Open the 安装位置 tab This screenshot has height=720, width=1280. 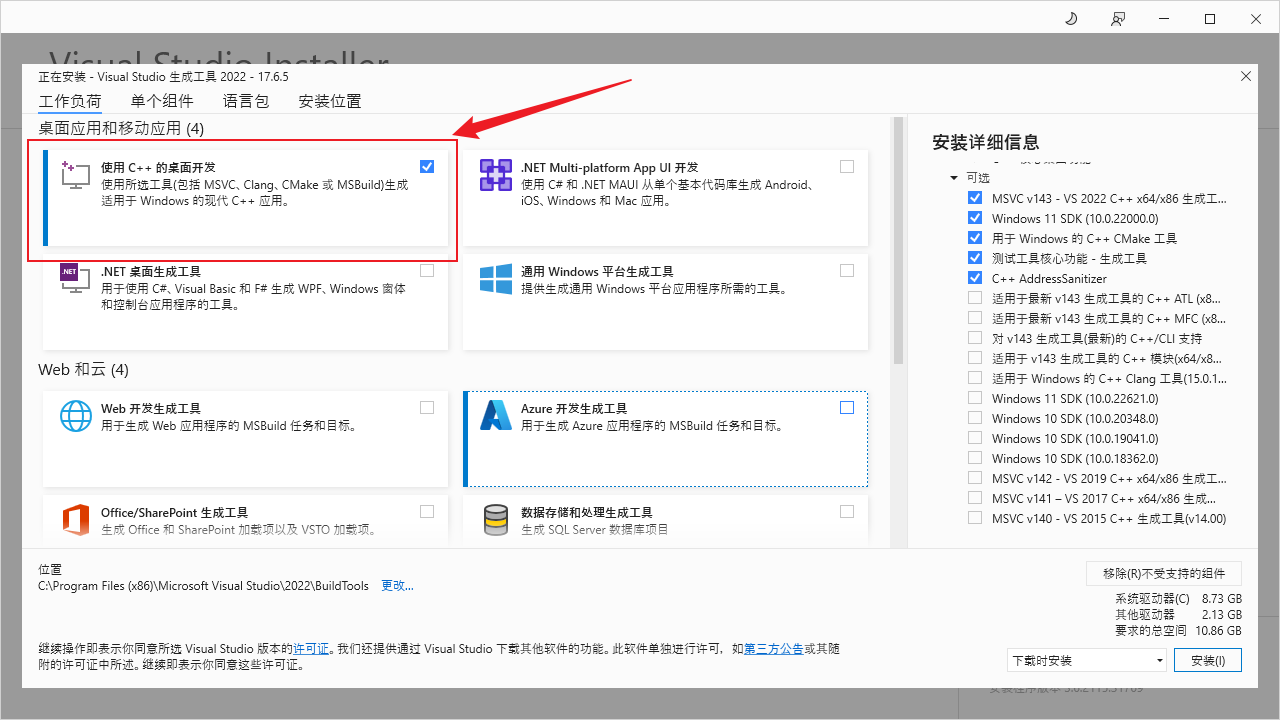(330, 100)
